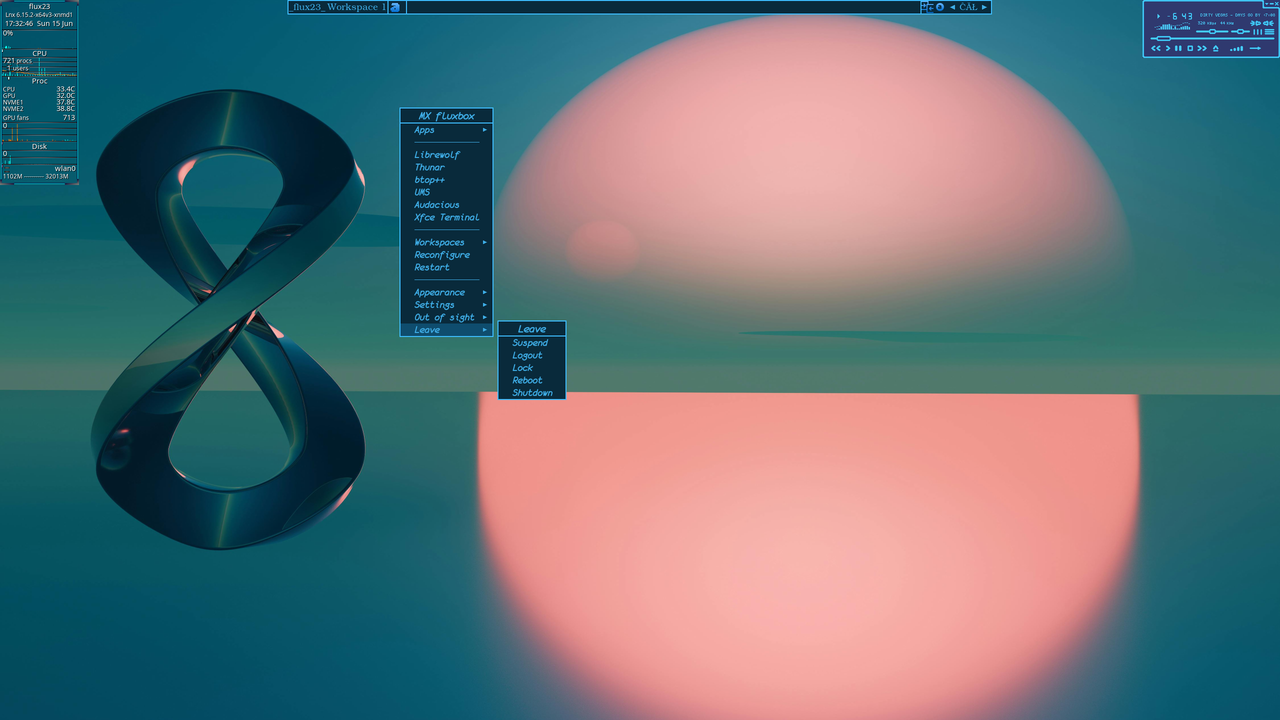Click the MX fluxbox menu title

tap(446, 116)
